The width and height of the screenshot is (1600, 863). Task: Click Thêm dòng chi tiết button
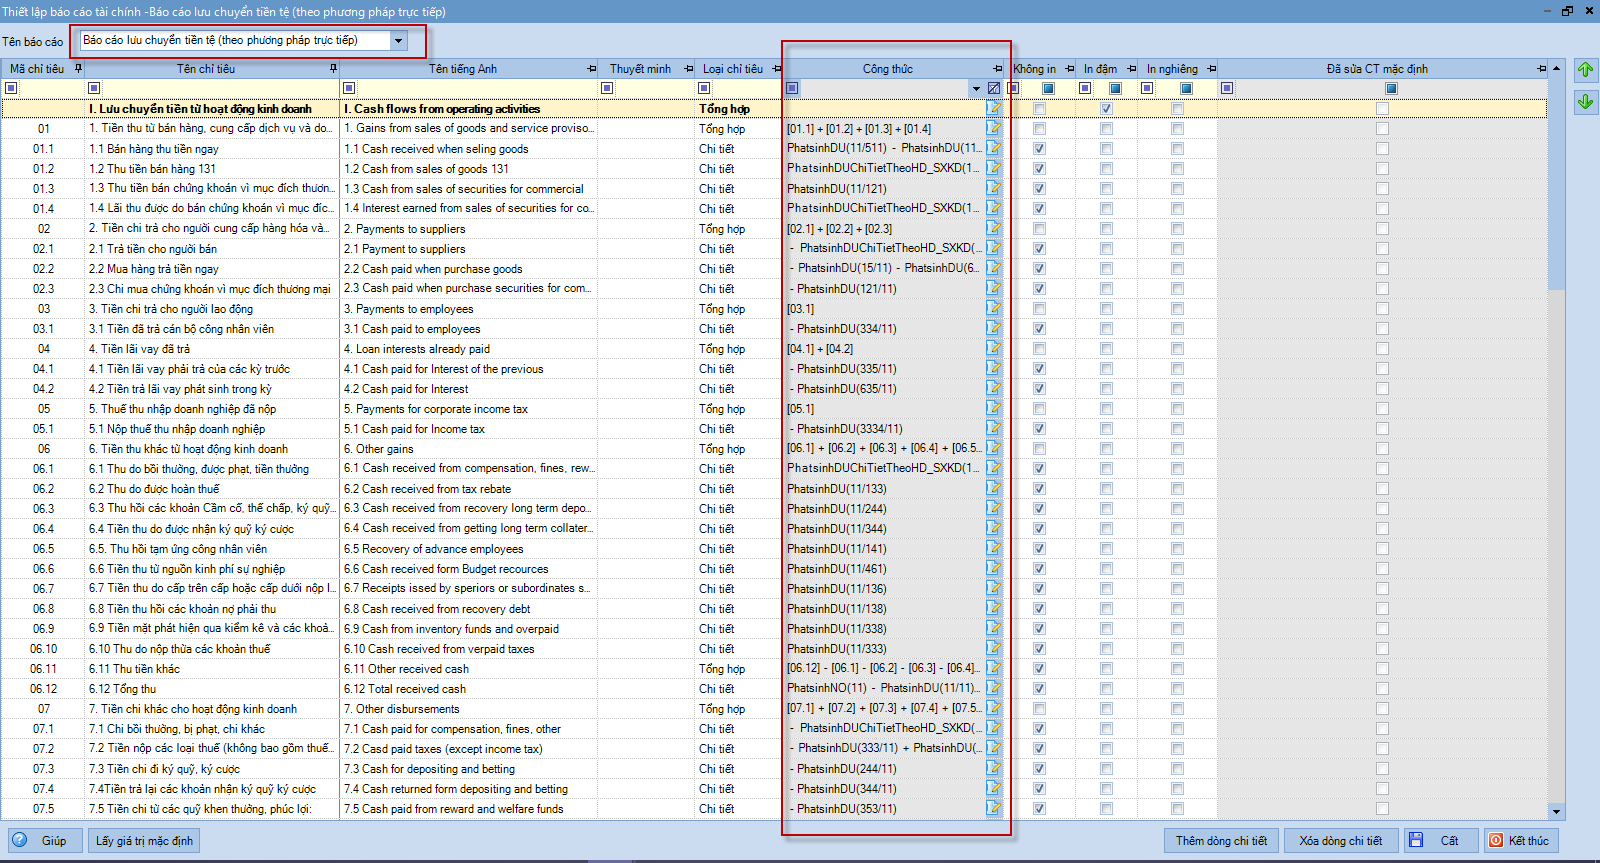1221,840
